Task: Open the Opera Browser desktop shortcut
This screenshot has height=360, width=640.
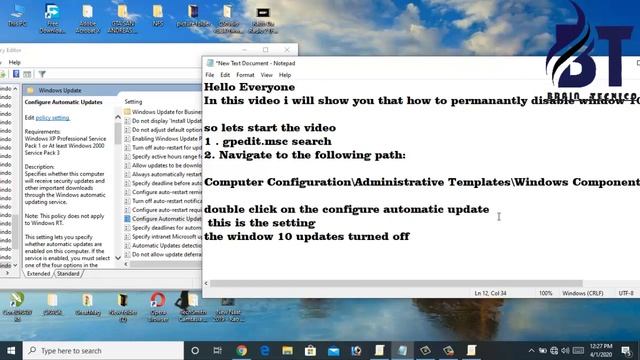Action: tap(158, 307)
